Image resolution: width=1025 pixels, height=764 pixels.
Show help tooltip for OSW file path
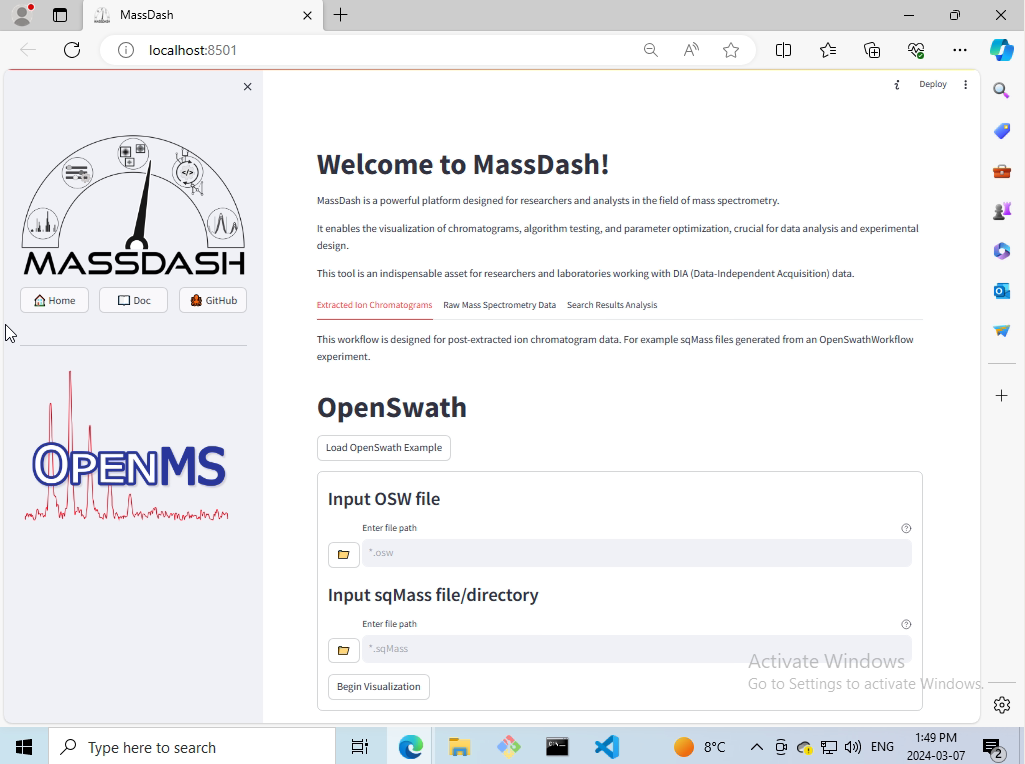click(906, 528)
